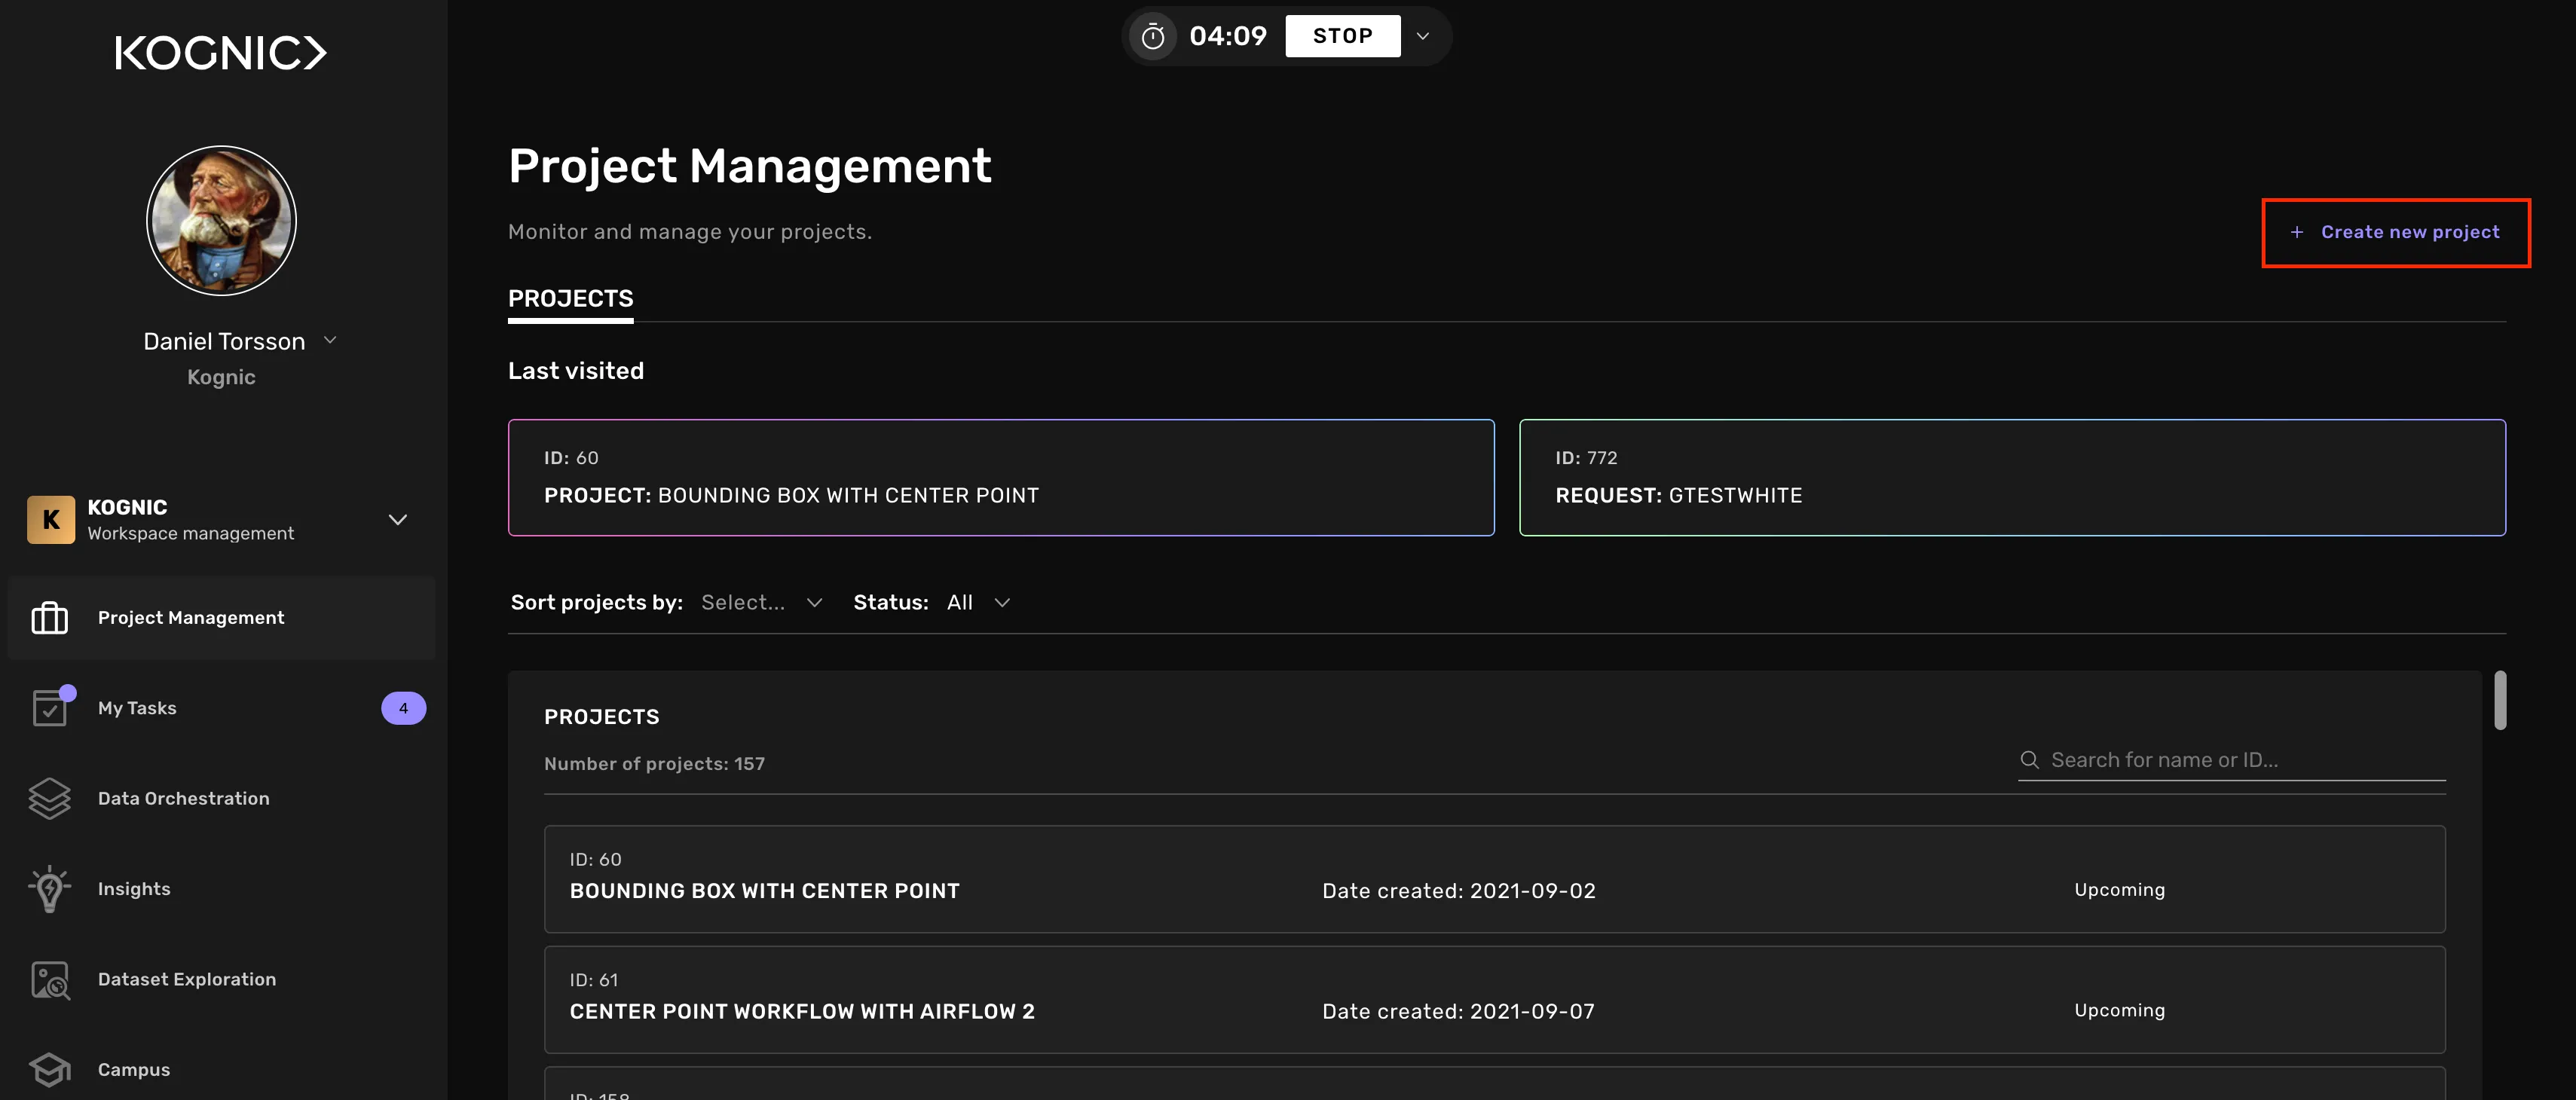Open Center Point Workflow With Airflow 2 row
2576x1100 pixels.
coord(1494,999)
